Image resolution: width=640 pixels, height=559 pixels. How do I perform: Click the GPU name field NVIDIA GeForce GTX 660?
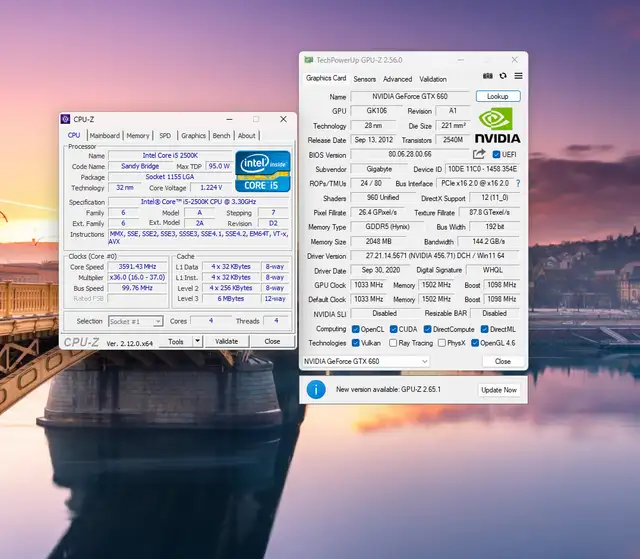pos(410,96)
